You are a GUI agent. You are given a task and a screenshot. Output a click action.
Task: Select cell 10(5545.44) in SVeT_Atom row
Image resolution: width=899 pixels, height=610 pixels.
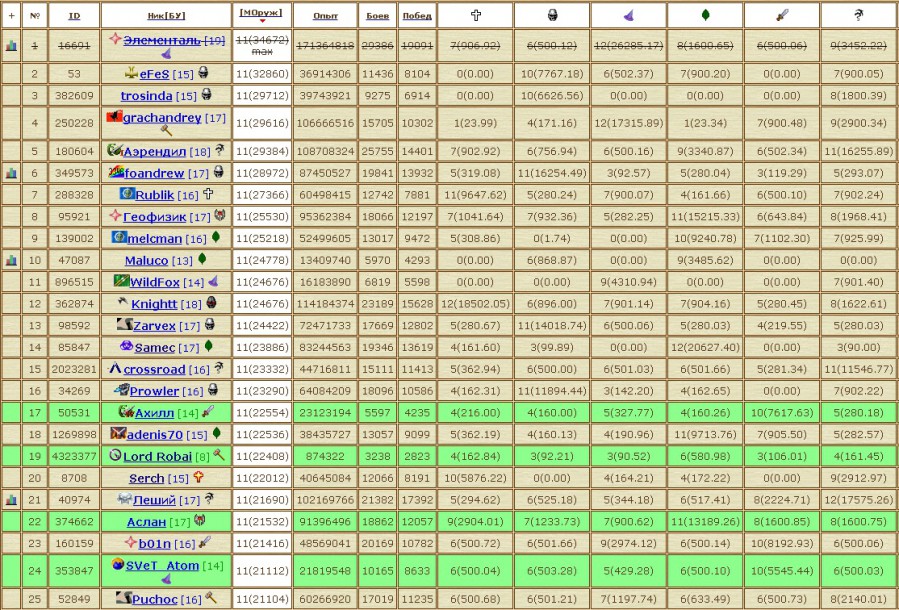click(x=782, y=571)
